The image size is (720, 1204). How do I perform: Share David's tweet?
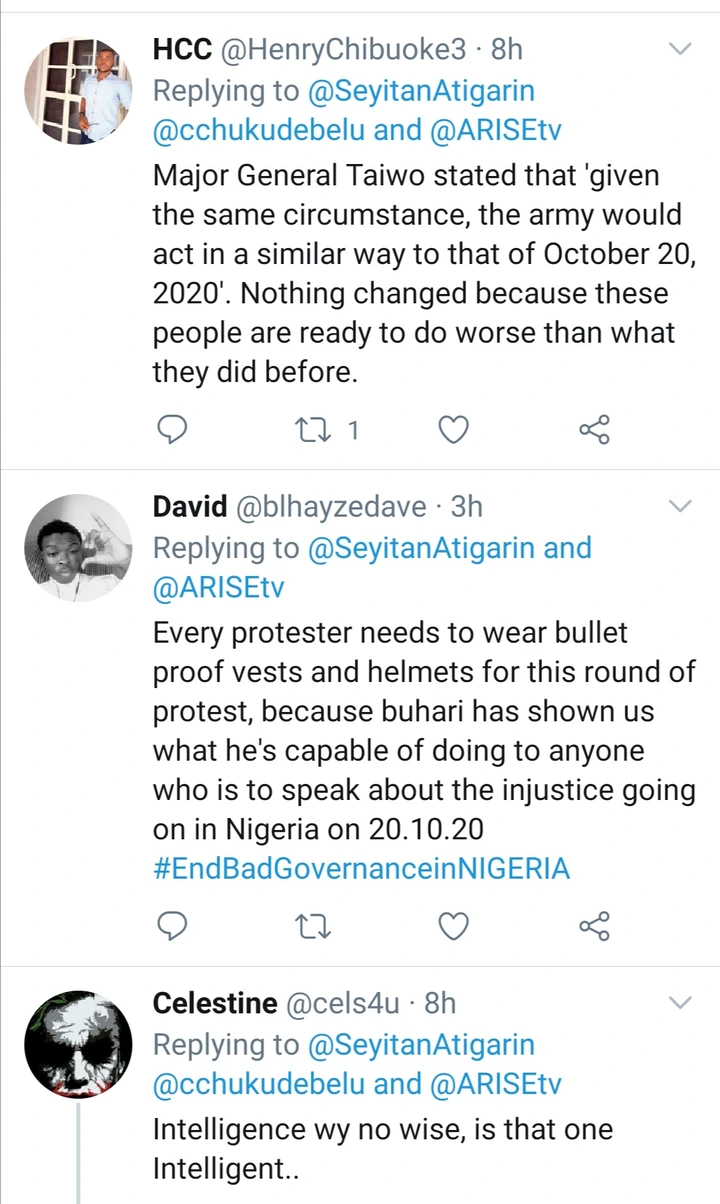point(594,928)
